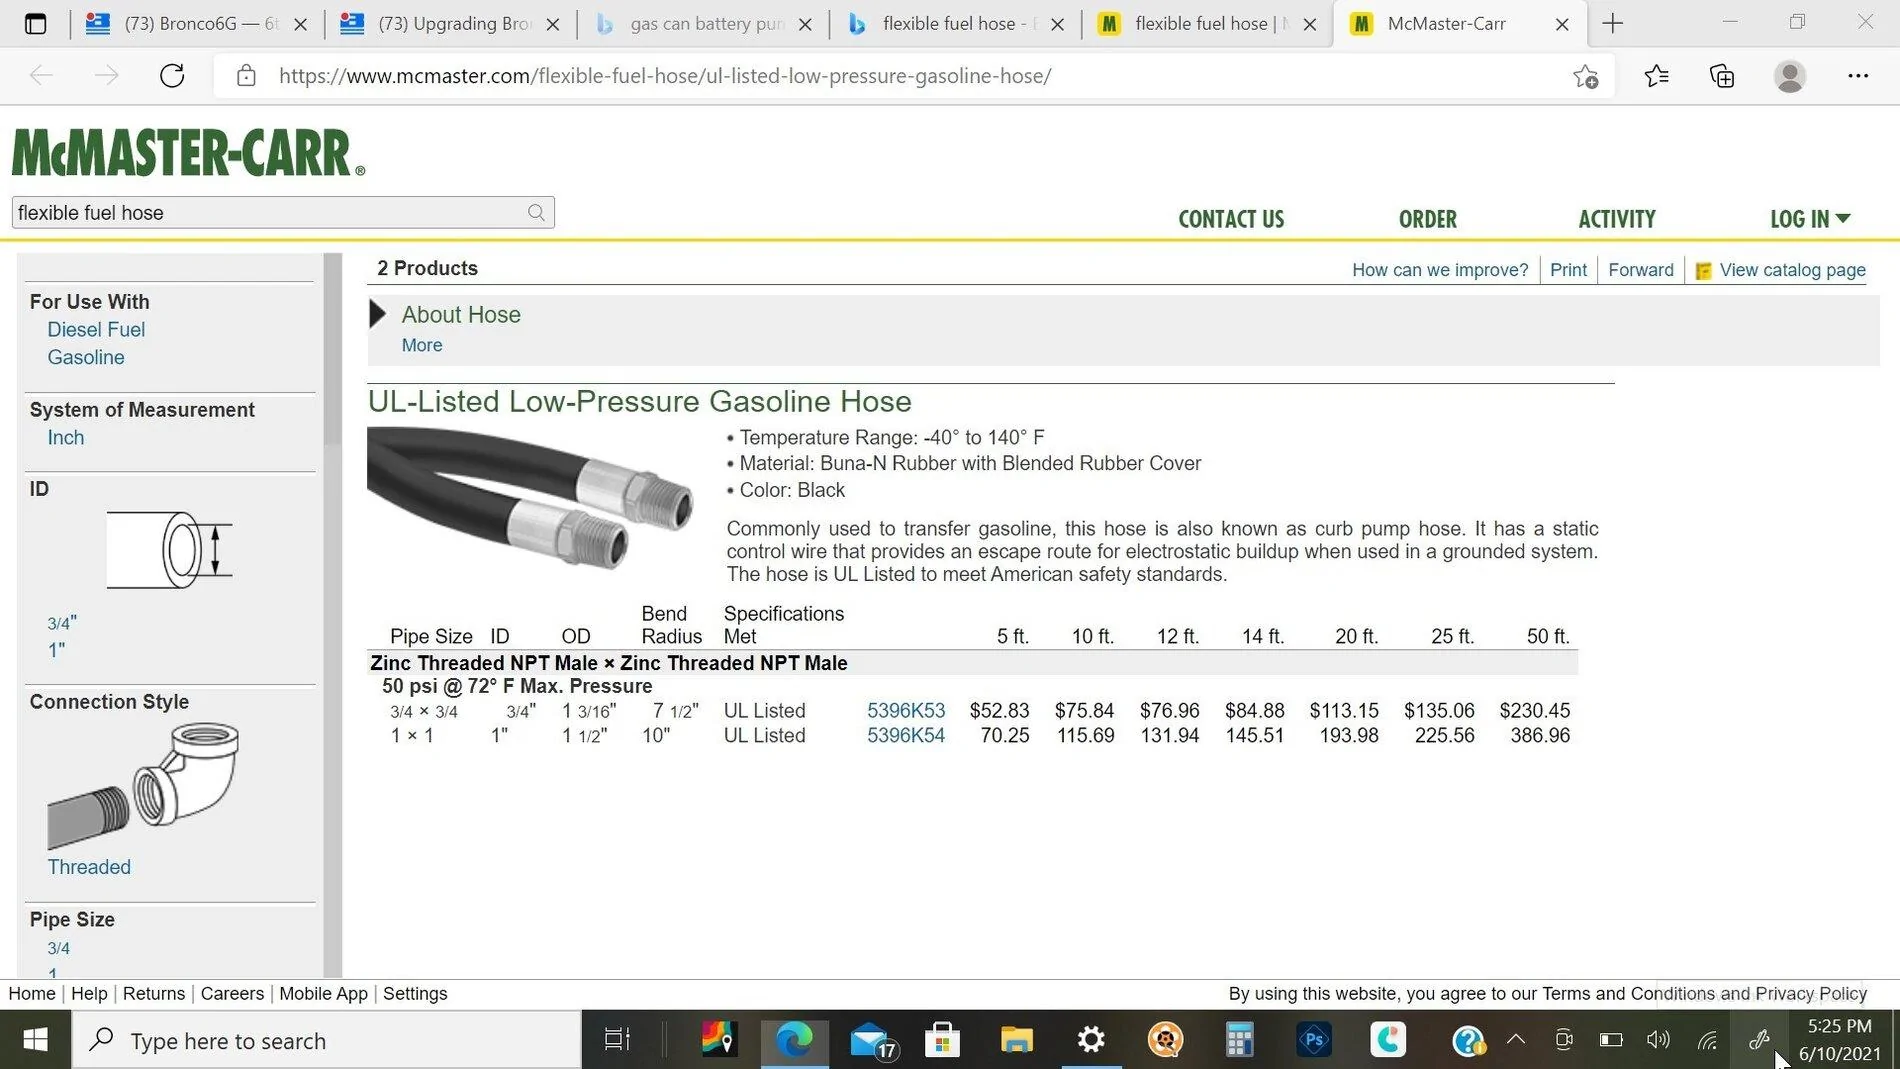The height and width of the screenshot is (1069, 1900).
Task: Open the LOG IN dropdown
Action: (1810, 219)
